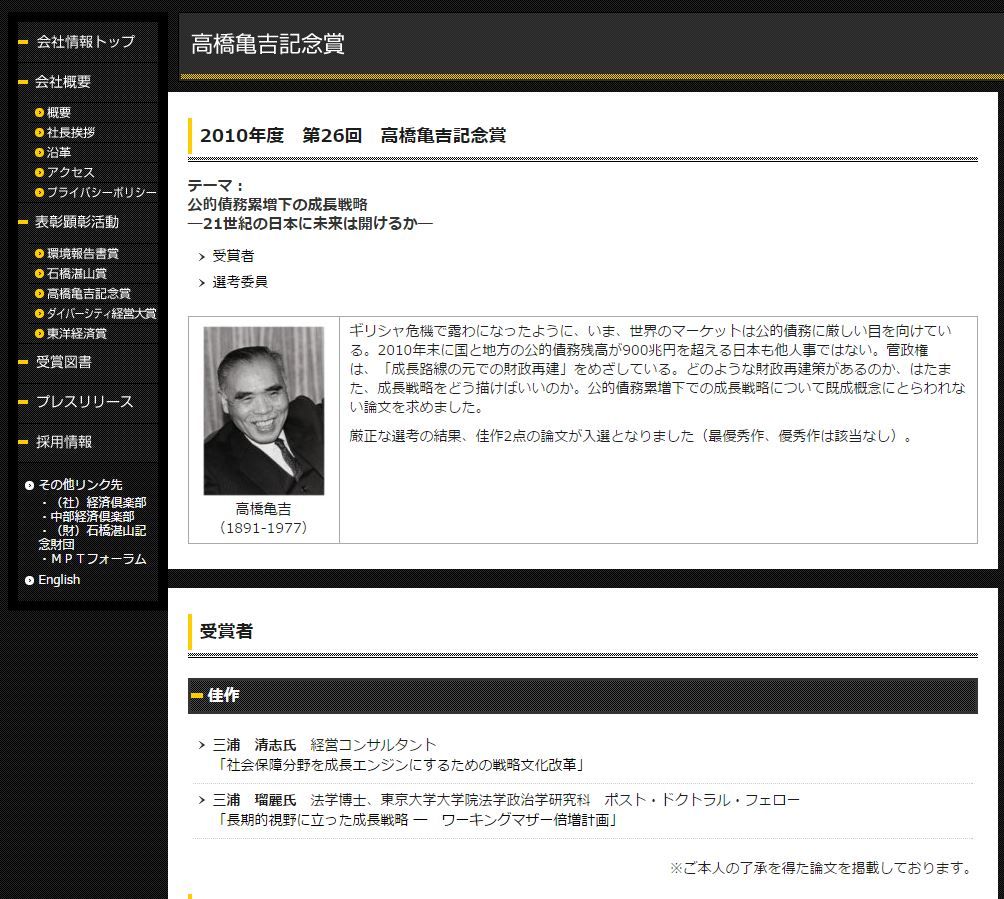Image resolution: width=1004 pixels, height=899 pixels.
Task: Open ダイバーシティ経営大賞 in the sidebar
Action: (102, 313)
